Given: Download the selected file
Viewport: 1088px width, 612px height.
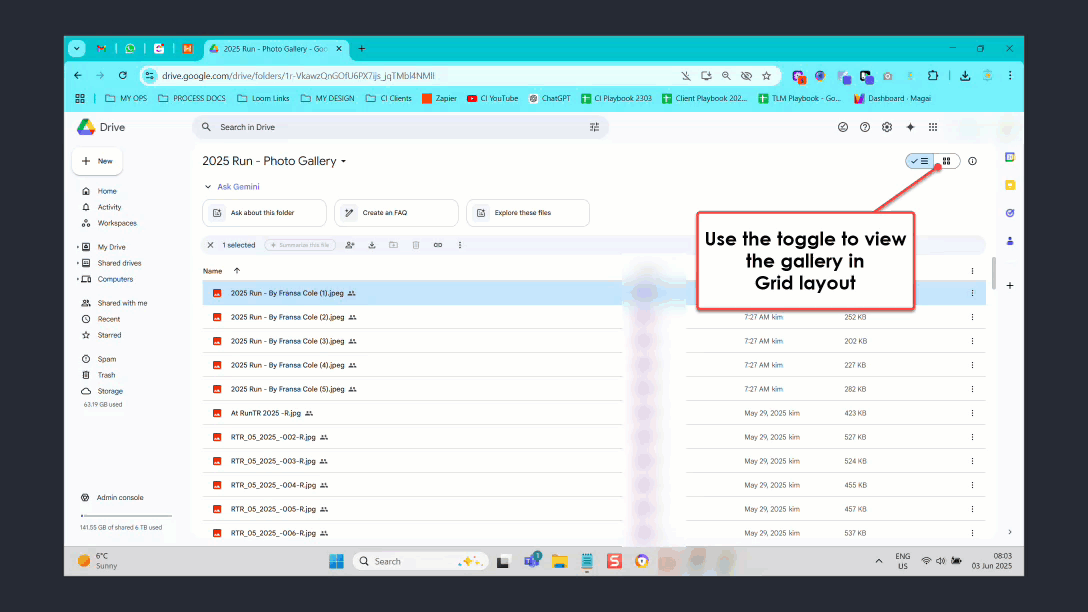Looking at the screenshot, I should coord(372,245).
